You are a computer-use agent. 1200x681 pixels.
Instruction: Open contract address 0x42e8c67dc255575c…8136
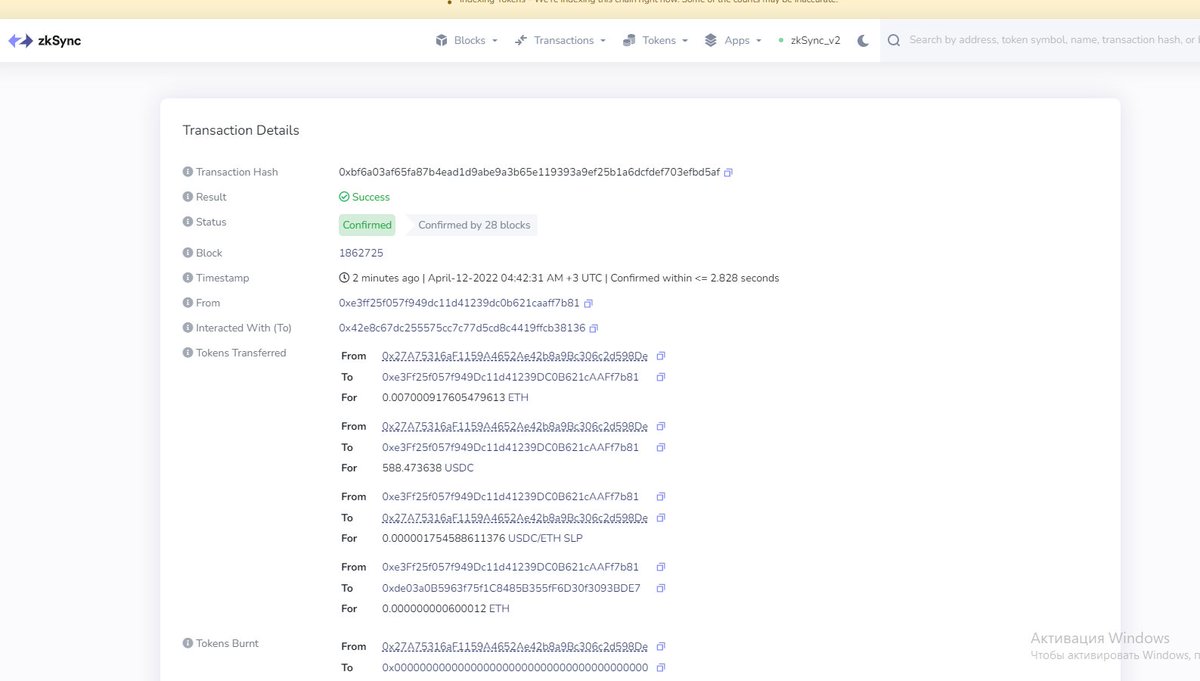[x=462, y=328]
